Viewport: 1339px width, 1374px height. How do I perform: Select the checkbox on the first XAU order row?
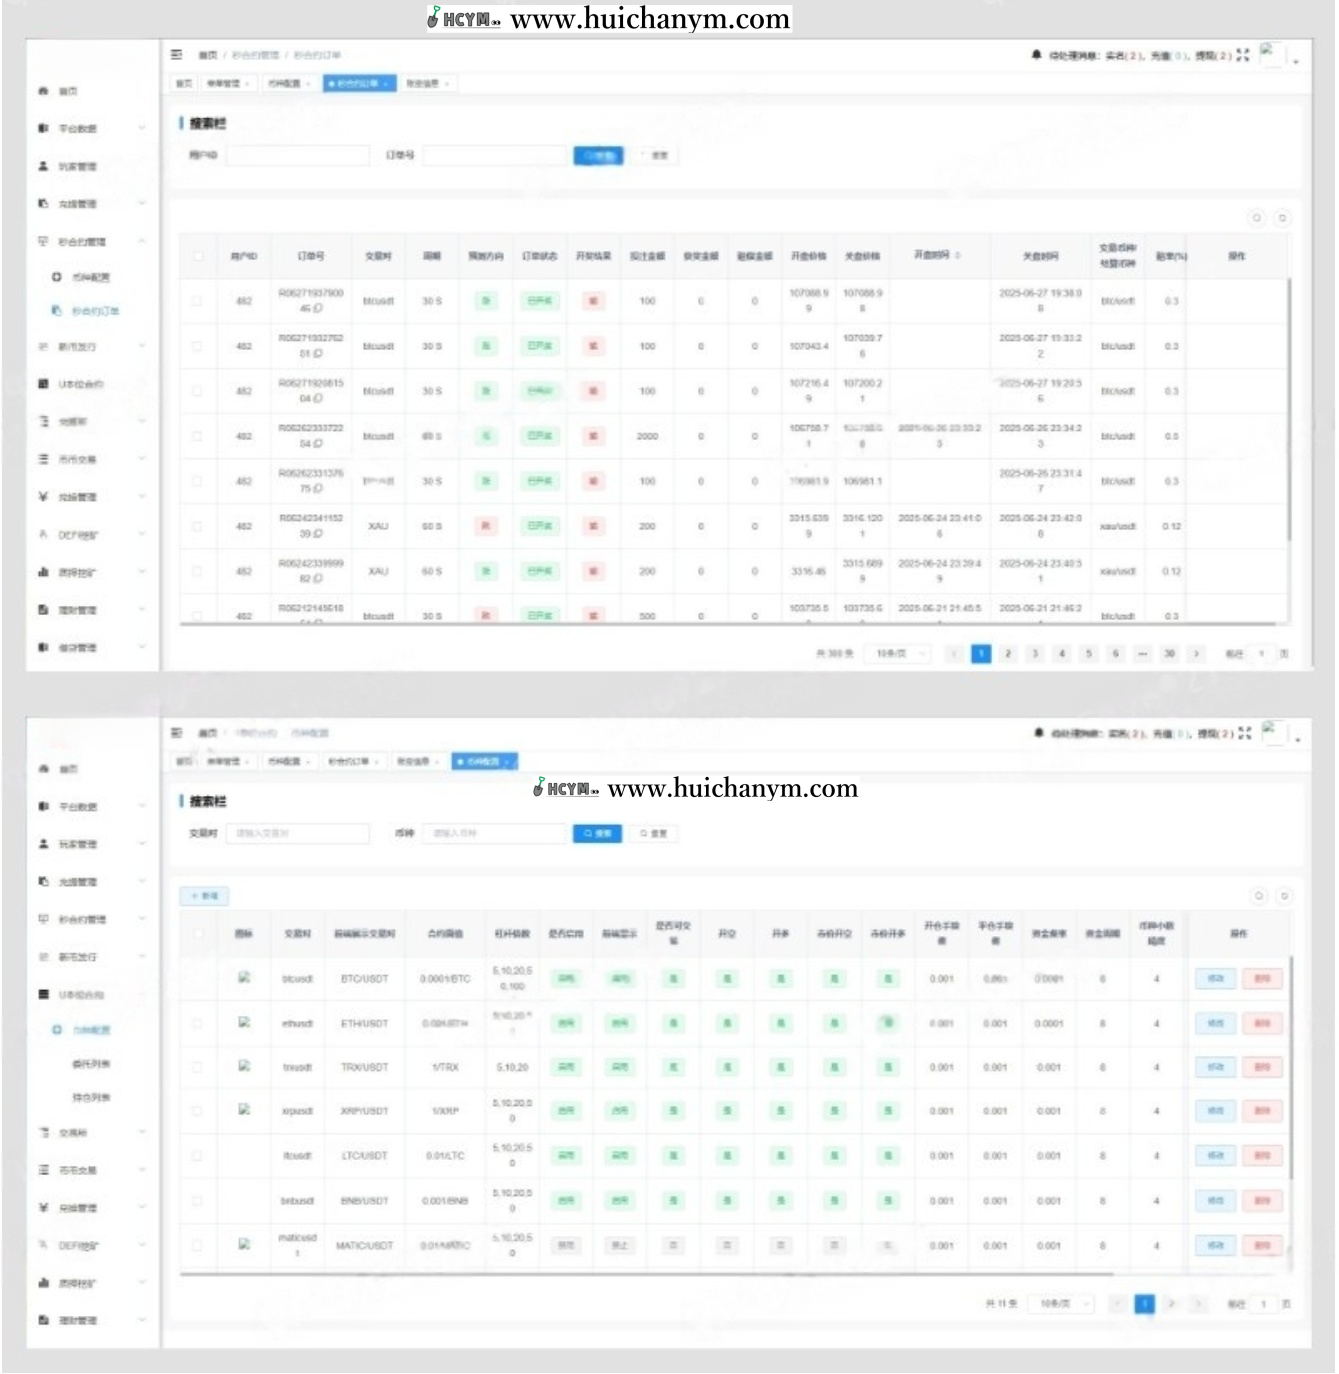(x=197, y=526)
